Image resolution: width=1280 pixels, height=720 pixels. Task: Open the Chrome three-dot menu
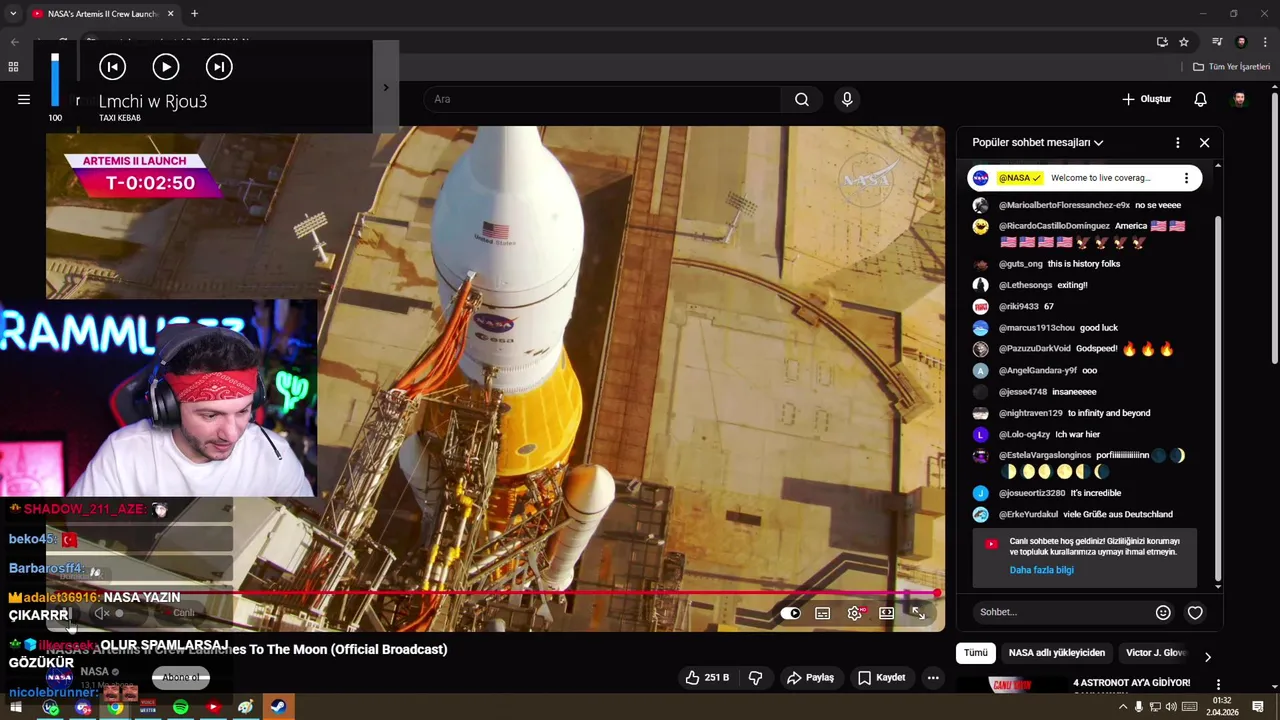click(1266, 42)
